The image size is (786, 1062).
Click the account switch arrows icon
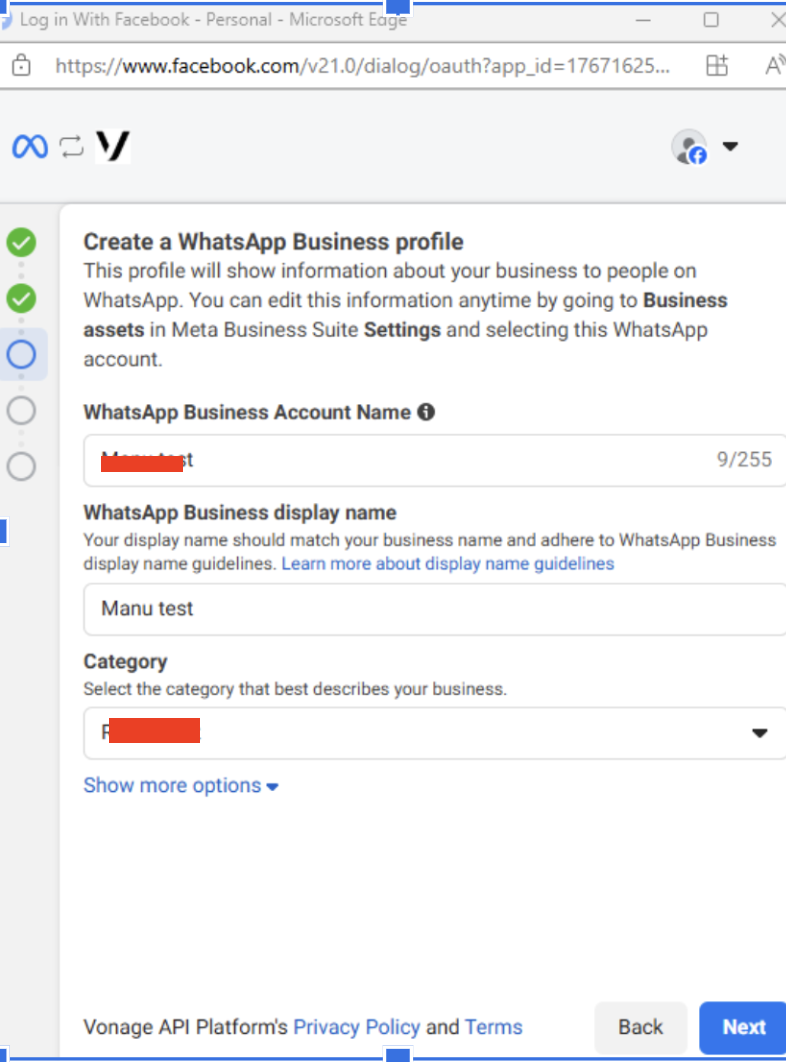(71, 146)
